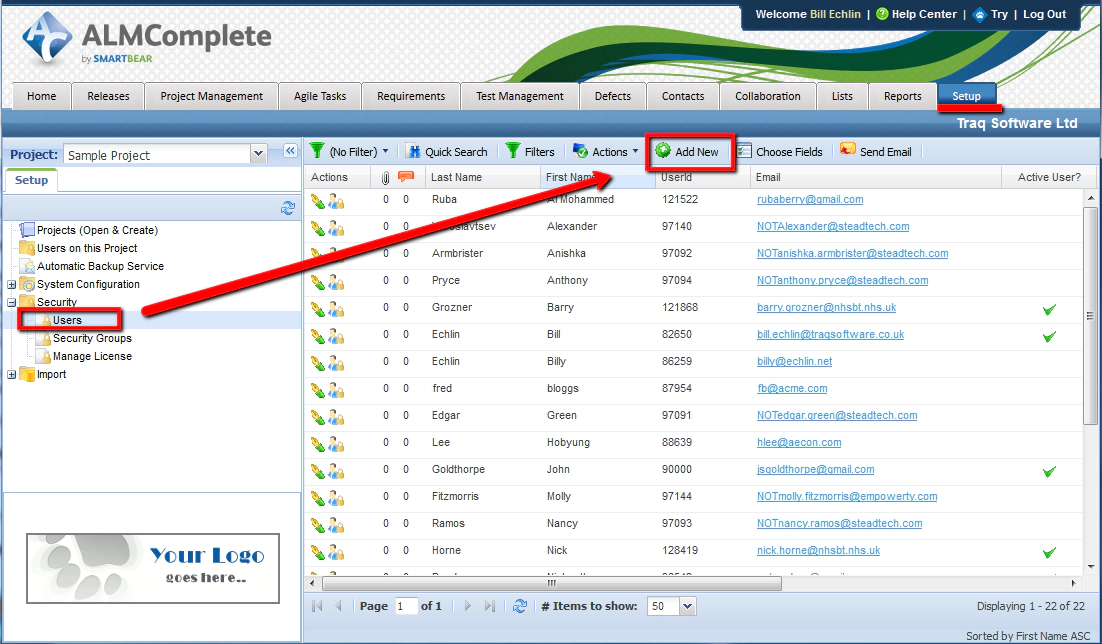Open the Reports tab

click(902, 96)
